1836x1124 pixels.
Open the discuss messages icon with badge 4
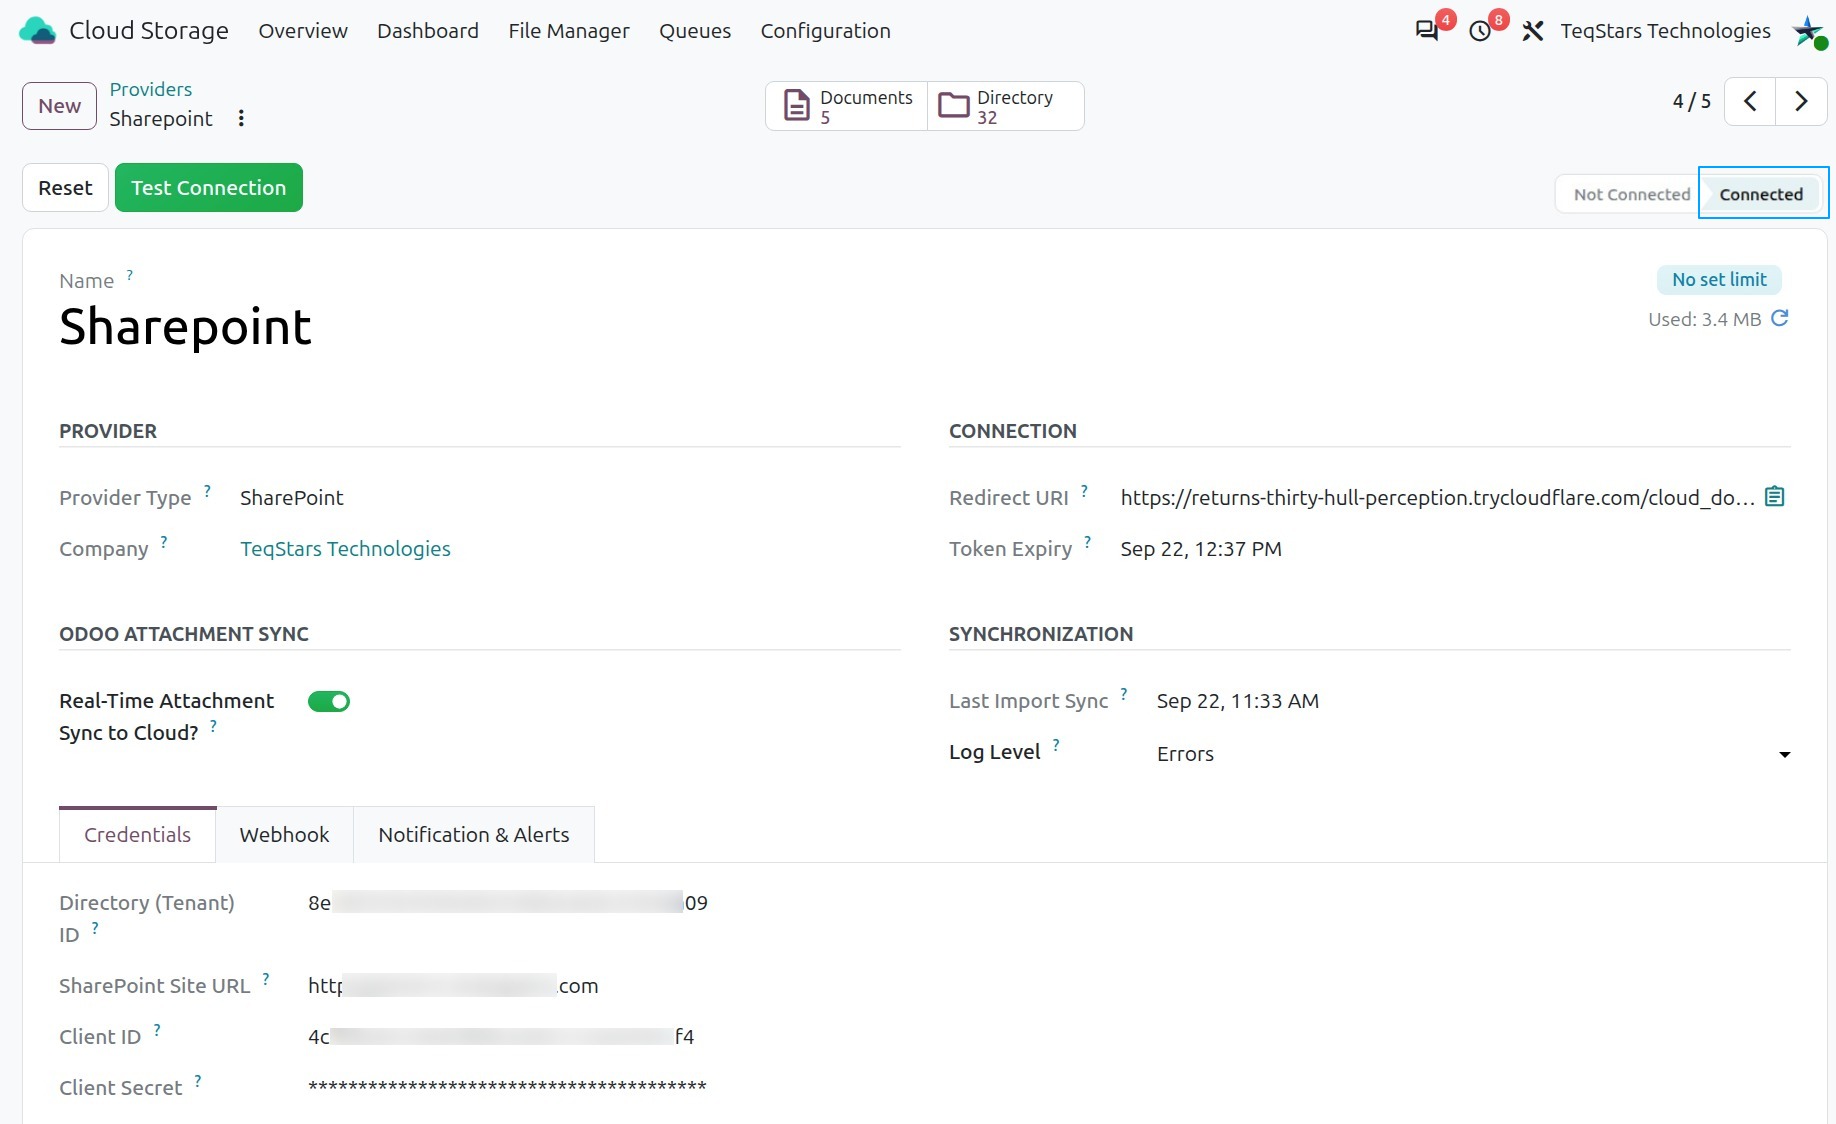(x=1427, y=31)
